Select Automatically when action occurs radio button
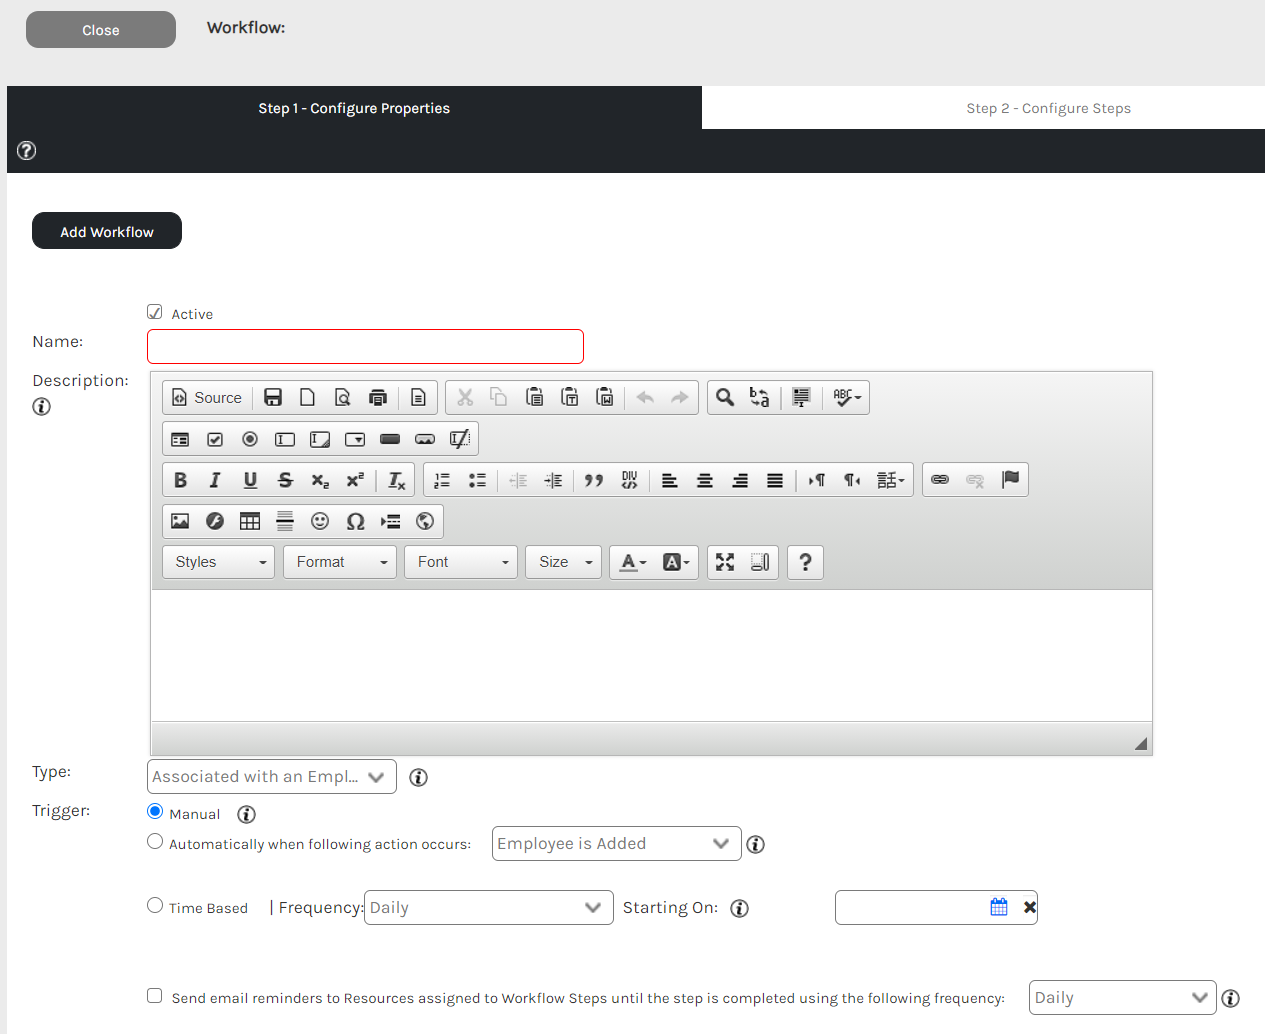The width and height of the screenshot is (1265, 1034). point(155,841)
